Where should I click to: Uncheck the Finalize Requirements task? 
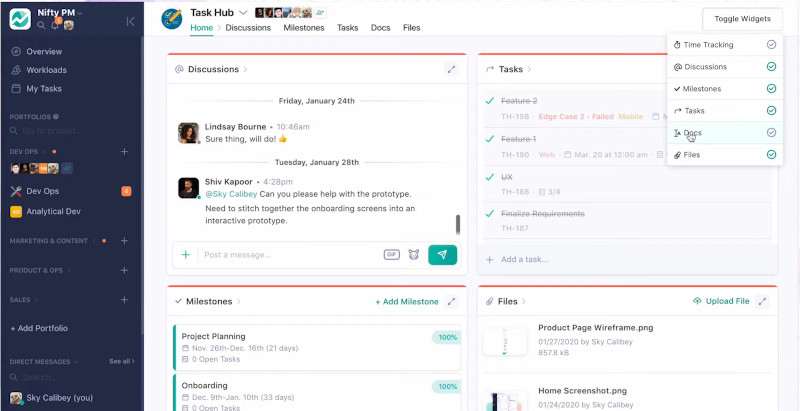pyautogui.click(x=490, y=213)
